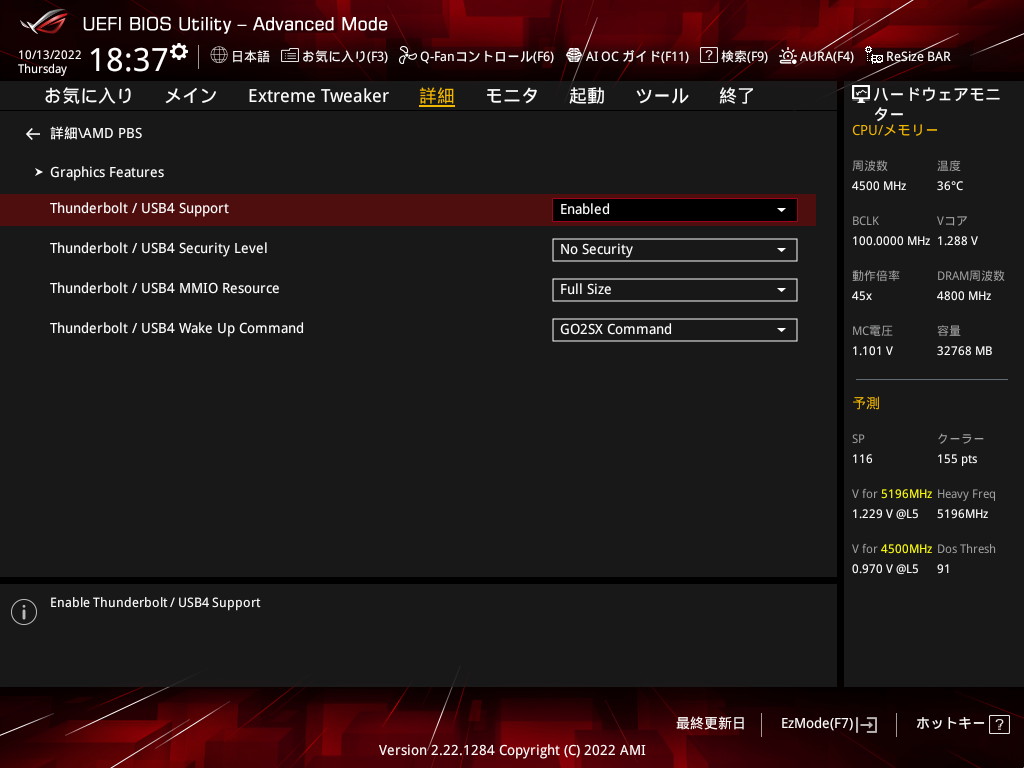
Task: Switch to the モニタ tab
Action: (511, 96)
